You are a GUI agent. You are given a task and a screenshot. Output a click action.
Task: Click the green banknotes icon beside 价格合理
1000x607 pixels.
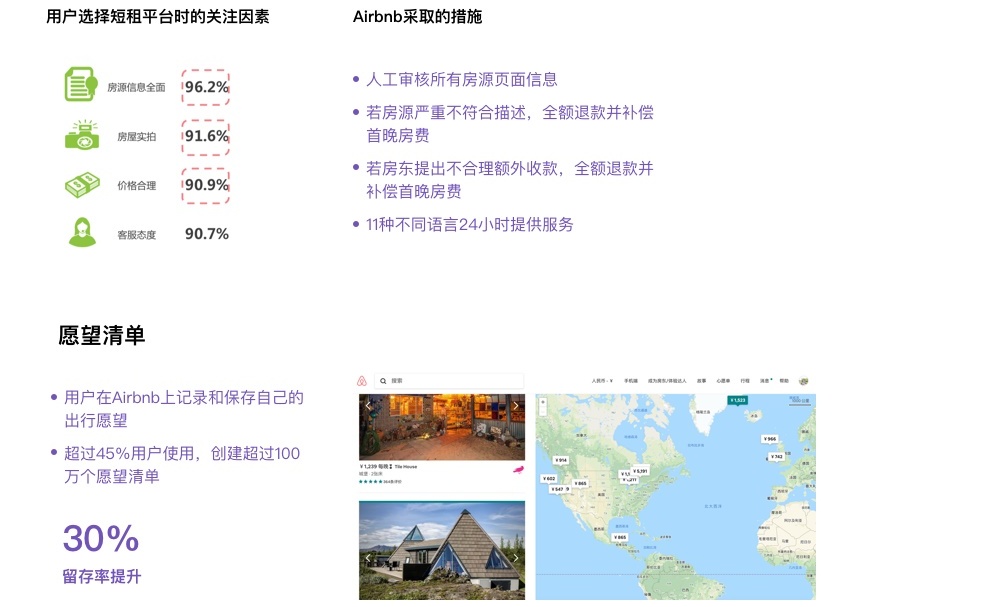(x=82, y=185)
